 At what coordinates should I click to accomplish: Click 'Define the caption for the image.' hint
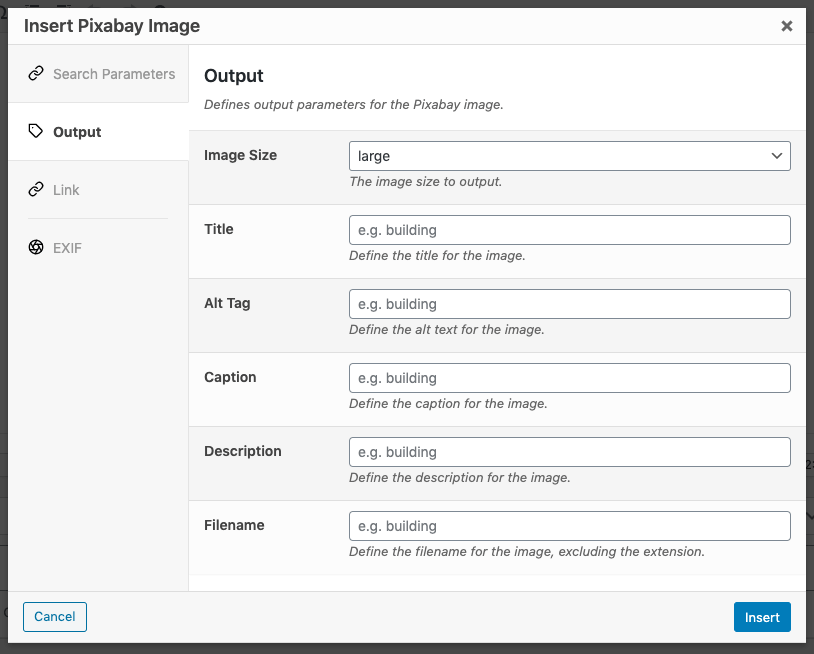click(448, 403)
